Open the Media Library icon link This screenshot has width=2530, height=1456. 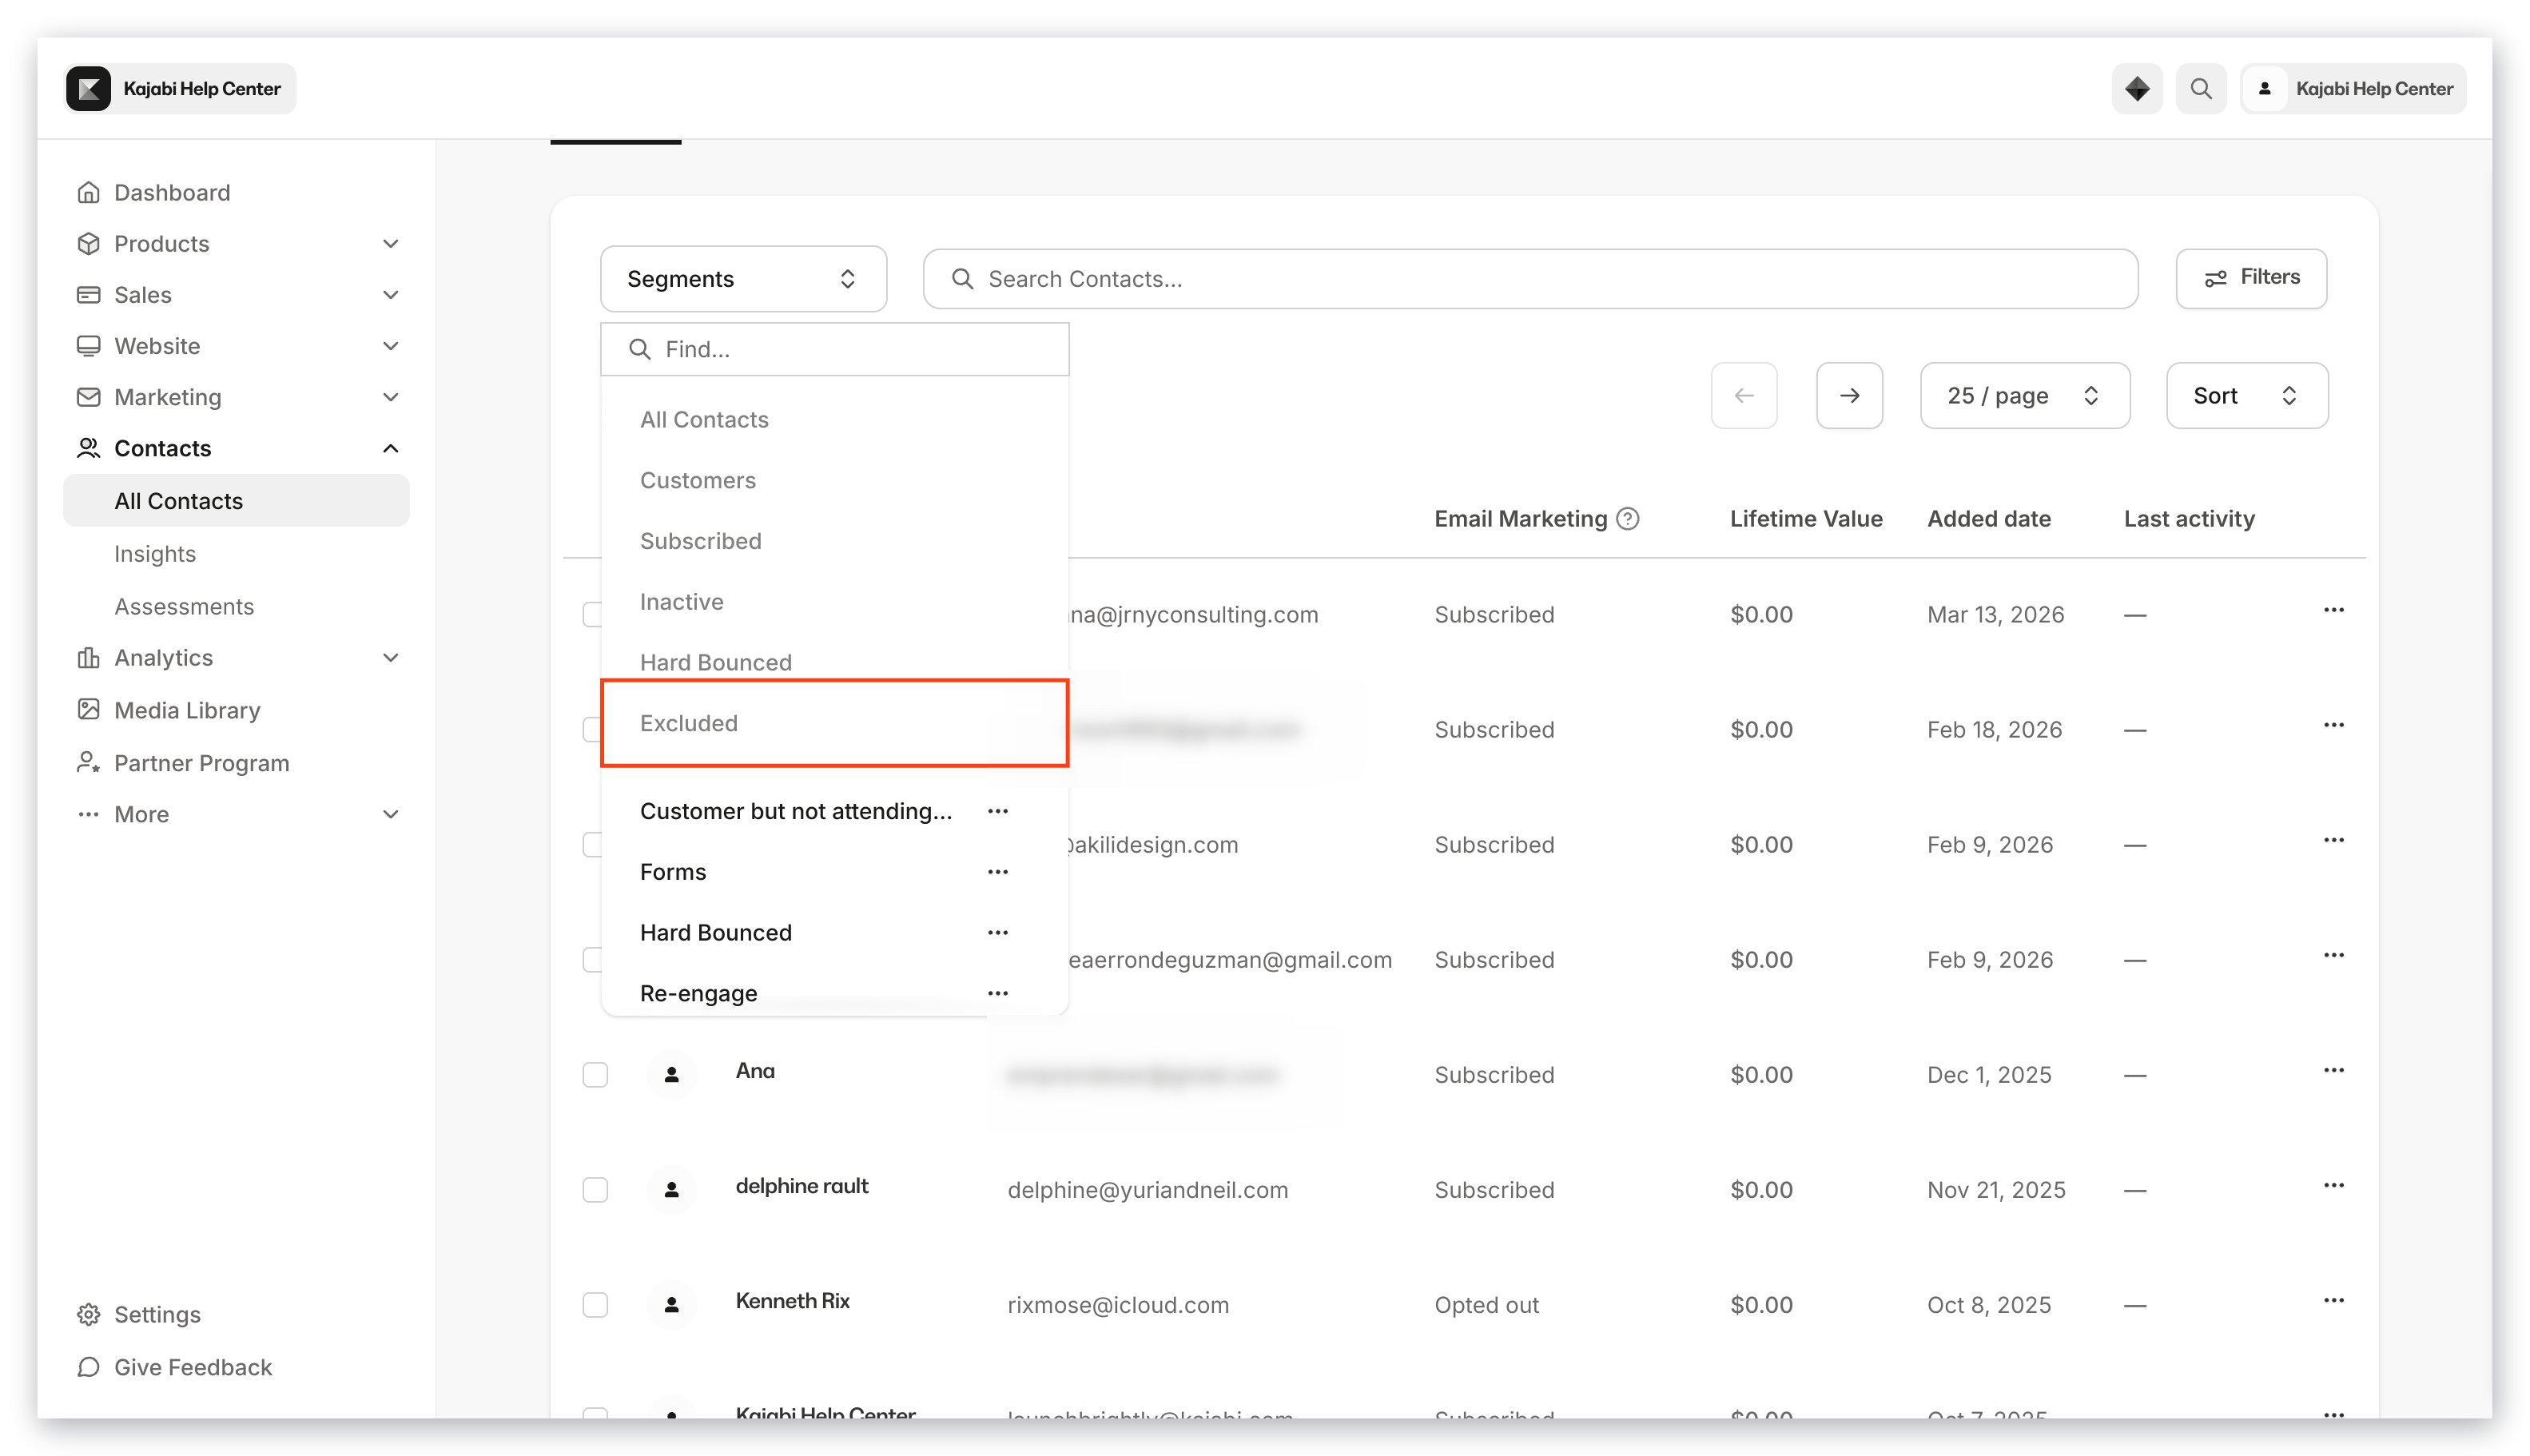pyautogui.click(x=88, y=709)
